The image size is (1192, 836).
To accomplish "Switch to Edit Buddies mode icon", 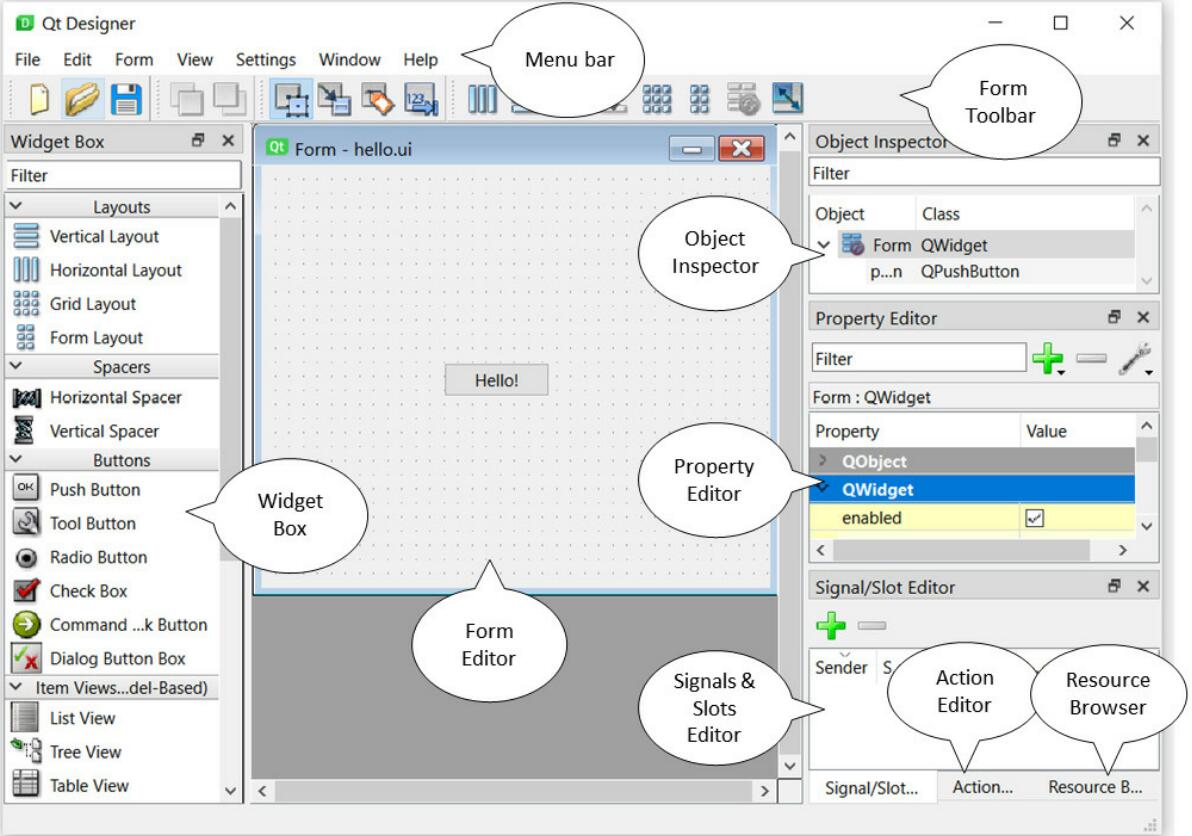I will pos(378,100).
